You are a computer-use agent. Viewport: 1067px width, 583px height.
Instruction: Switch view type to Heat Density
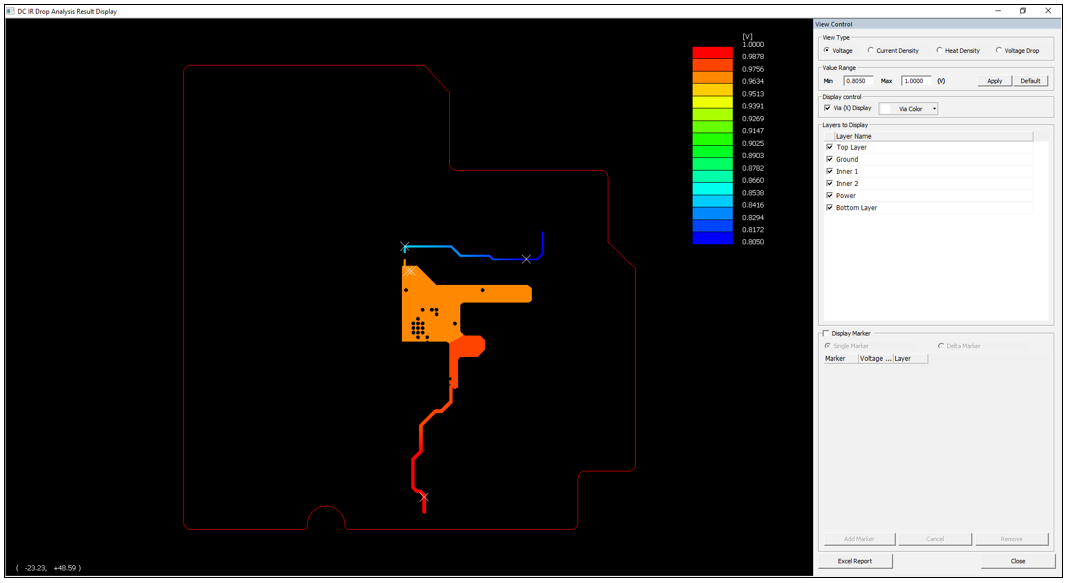click(939, 50)
